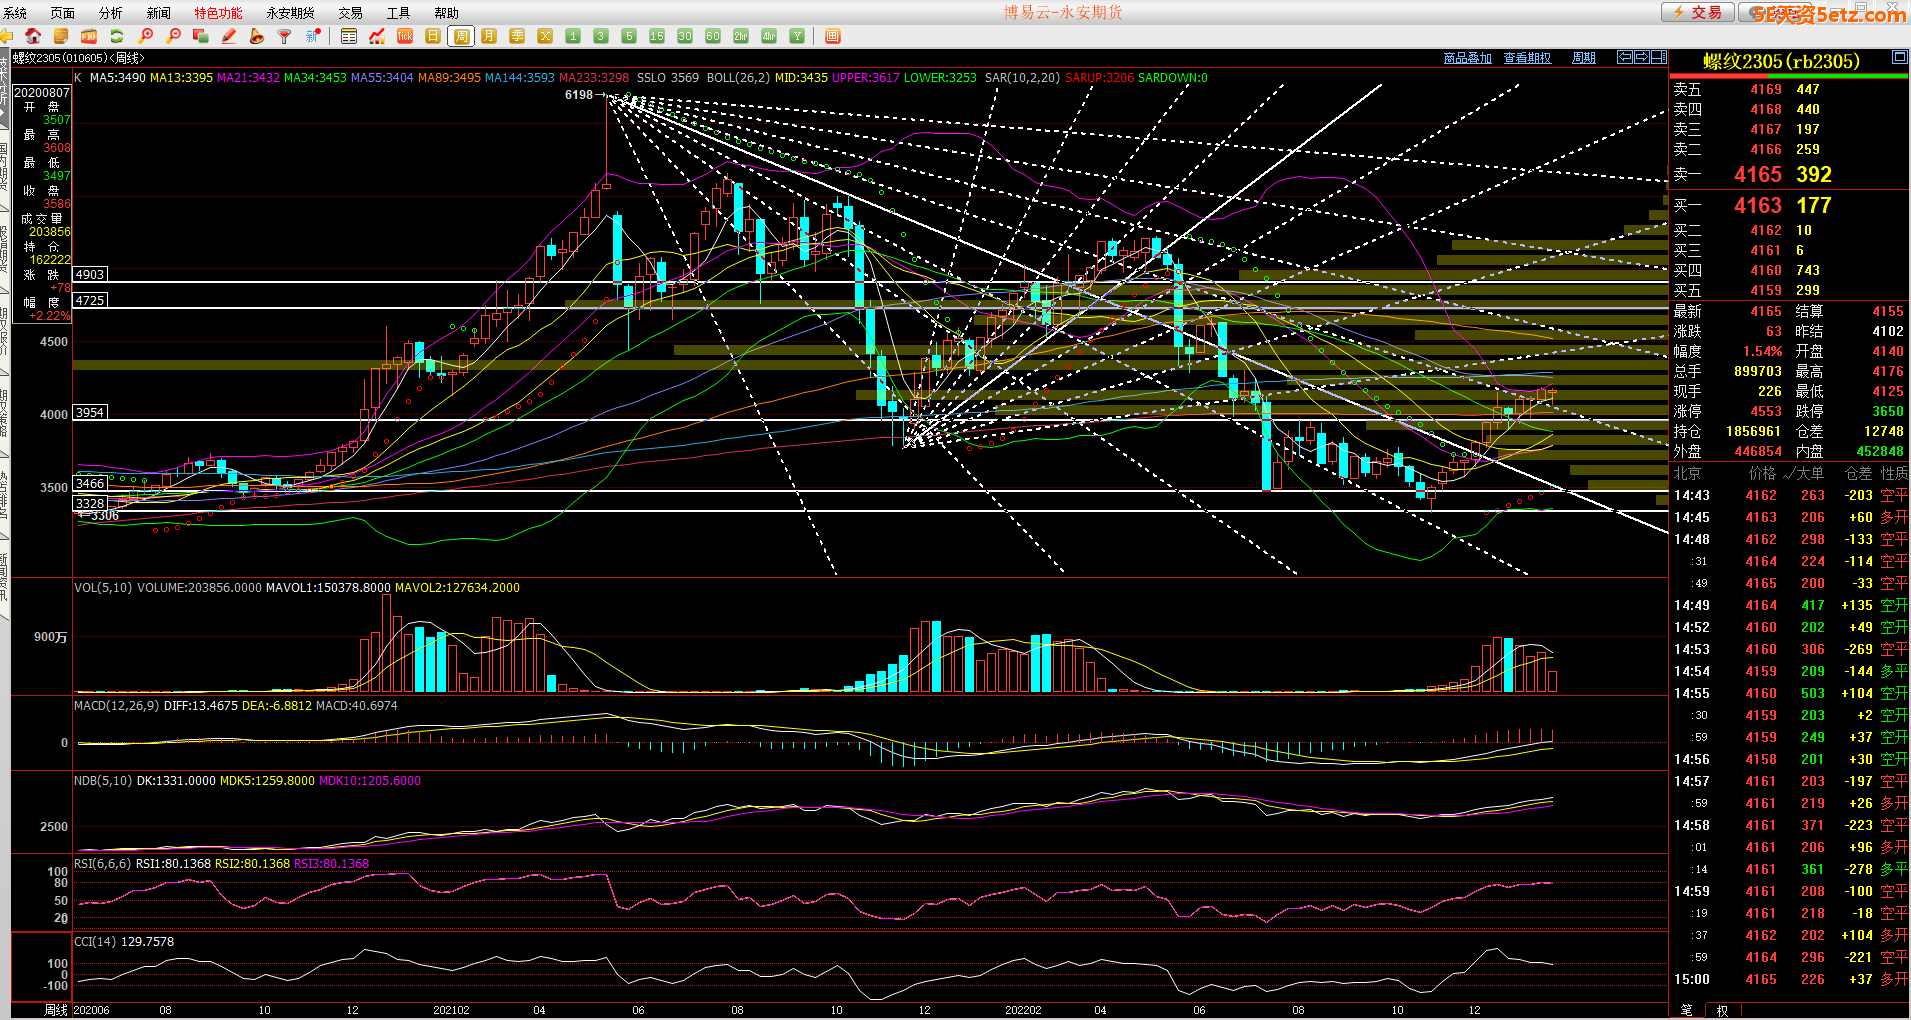Click the 商品叠加 link
This screenshot has height=1020, width=1911.
[x=1467, y=58]
